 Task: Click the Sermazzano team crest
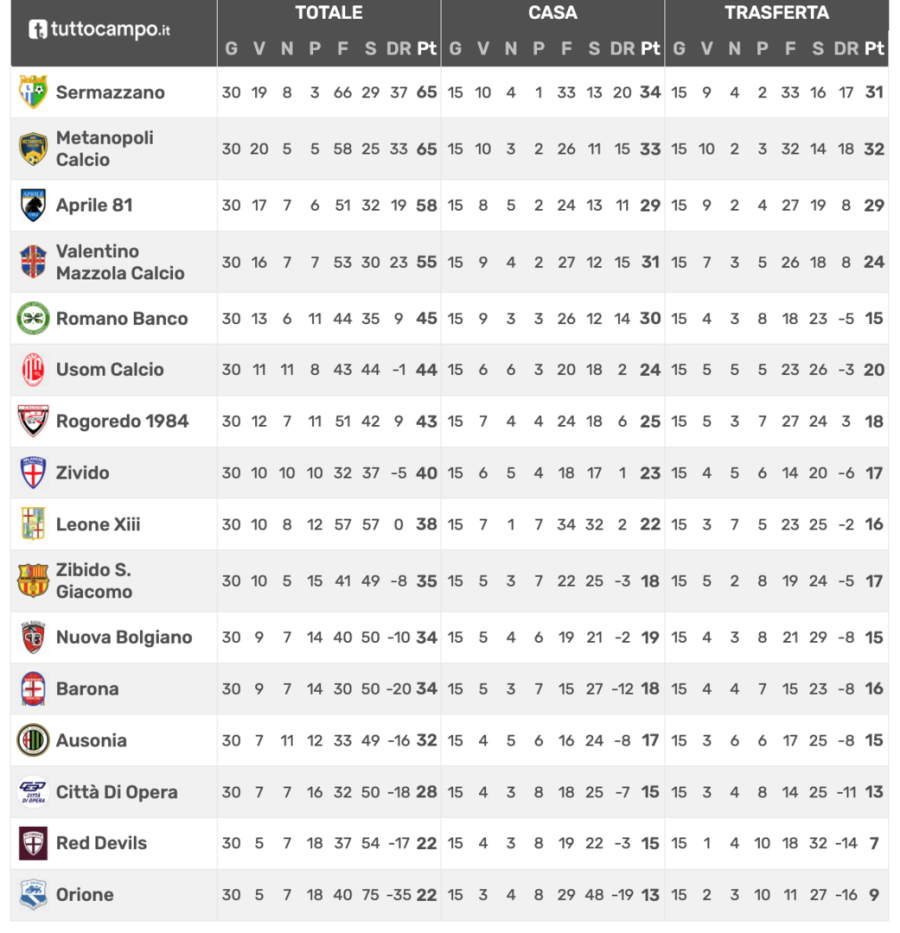click(x=33, y=92)
